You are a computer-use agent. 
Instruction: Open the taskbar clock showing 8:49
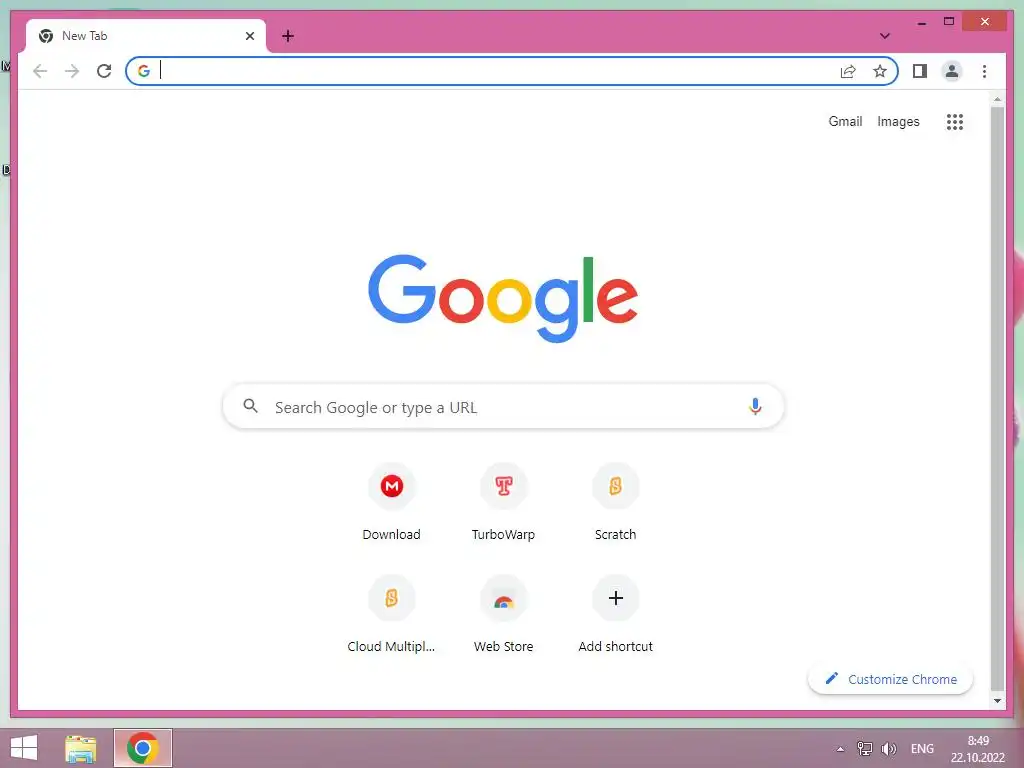coord(978,749)
